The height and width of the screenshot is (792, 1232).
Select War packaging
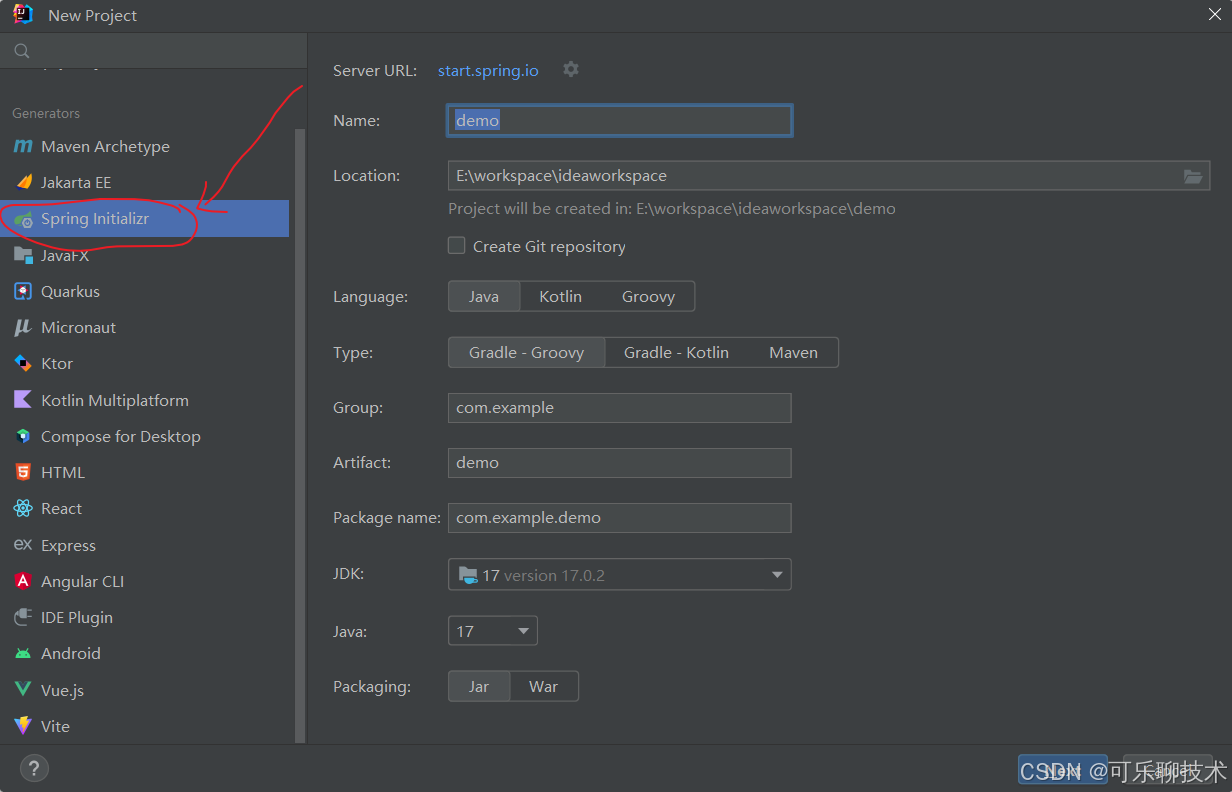click(543, 687)
